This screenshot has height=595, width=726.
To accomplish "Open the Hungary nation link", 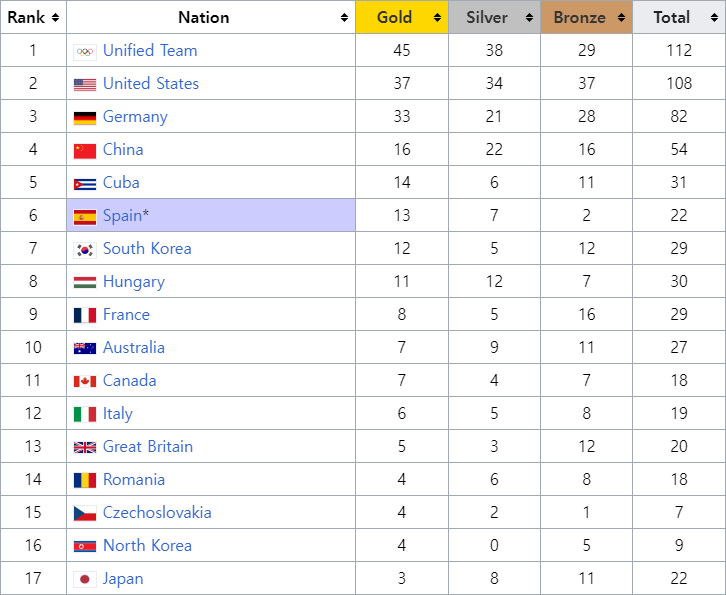I will pos(133,282).
